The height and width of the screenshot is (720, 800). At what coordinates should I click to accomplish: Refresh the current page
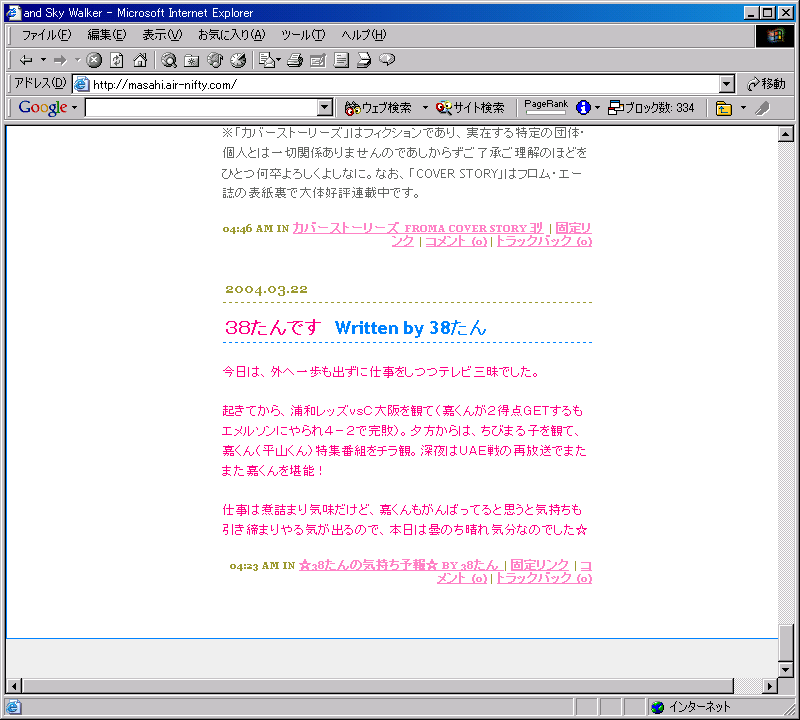click(x=117, y=60)
